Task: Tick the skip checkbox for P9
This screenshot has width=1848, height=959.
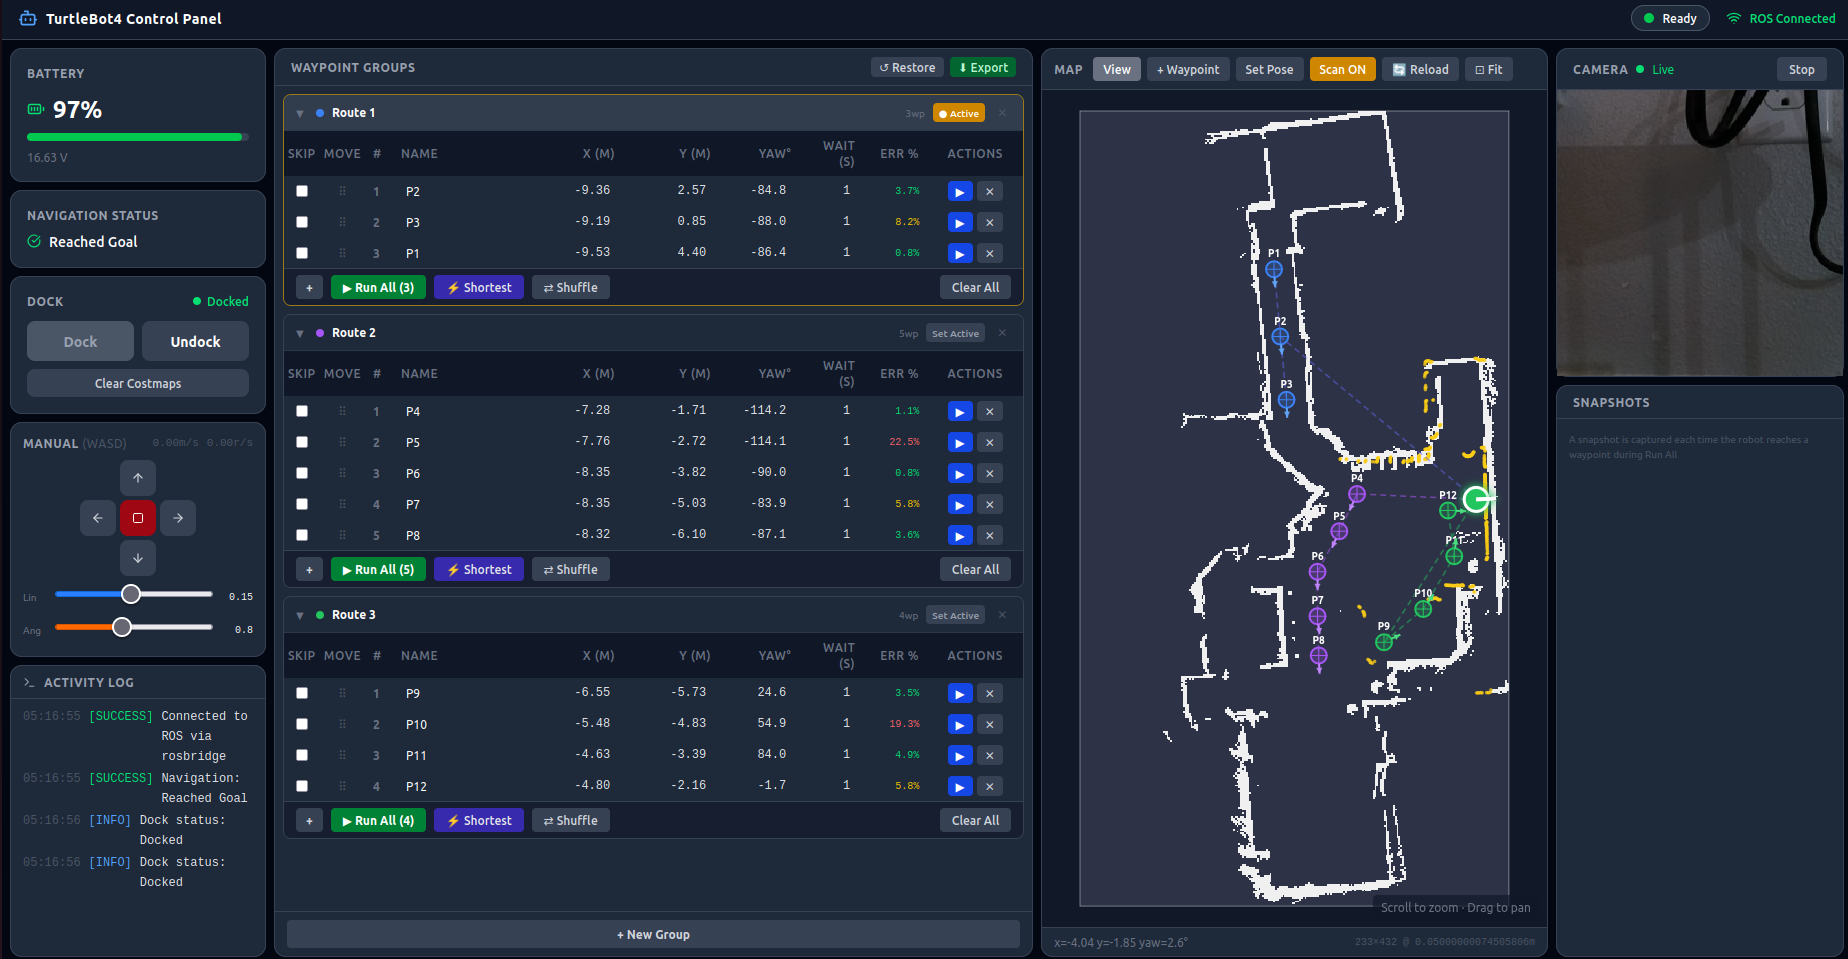Action: point(302,694)
